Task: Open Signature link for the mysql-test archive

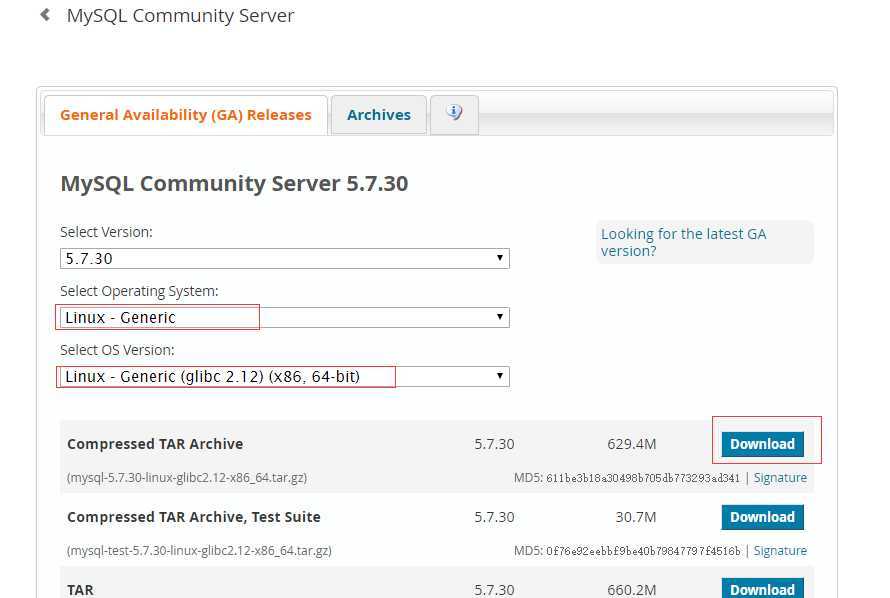Action: coord(780,551)
